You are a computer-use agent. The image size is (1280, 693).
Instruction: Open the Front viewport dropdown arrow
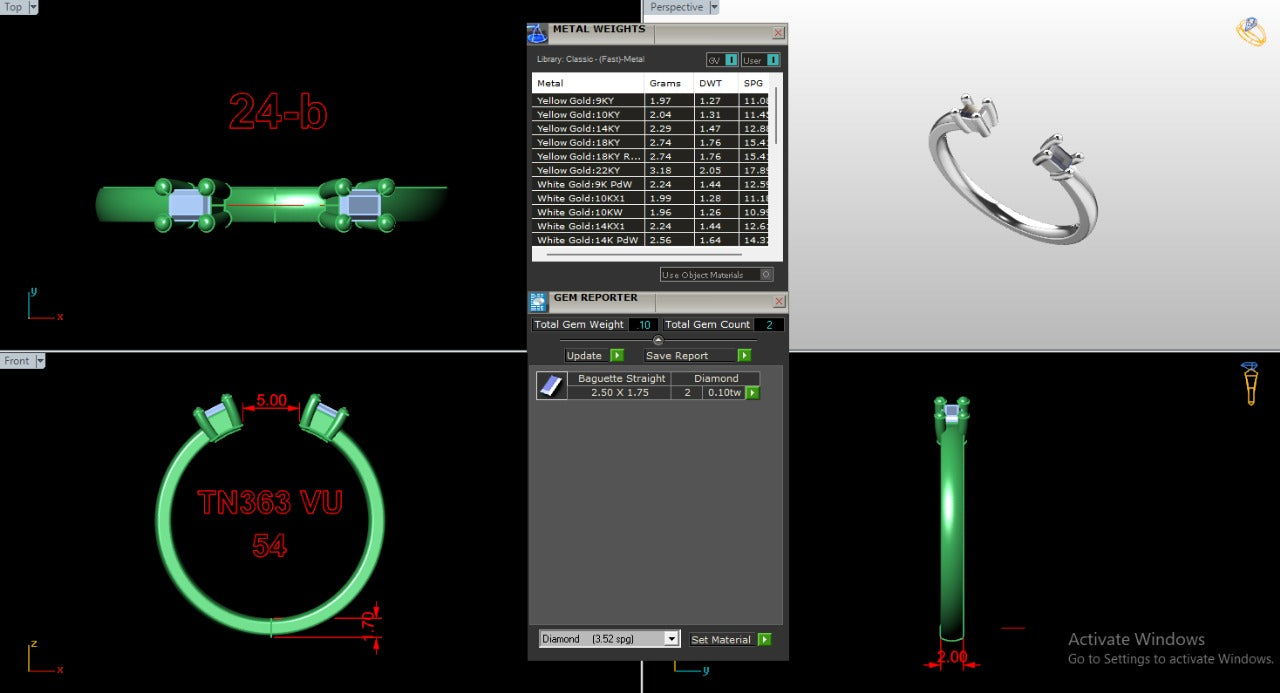tap(41, 361)
